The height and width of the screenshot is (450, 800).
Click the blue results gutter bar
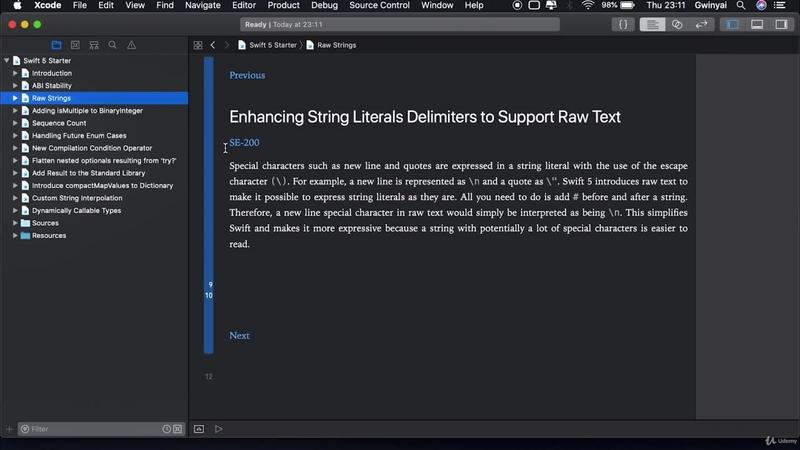pyautogui.click(x=209, y=205)
